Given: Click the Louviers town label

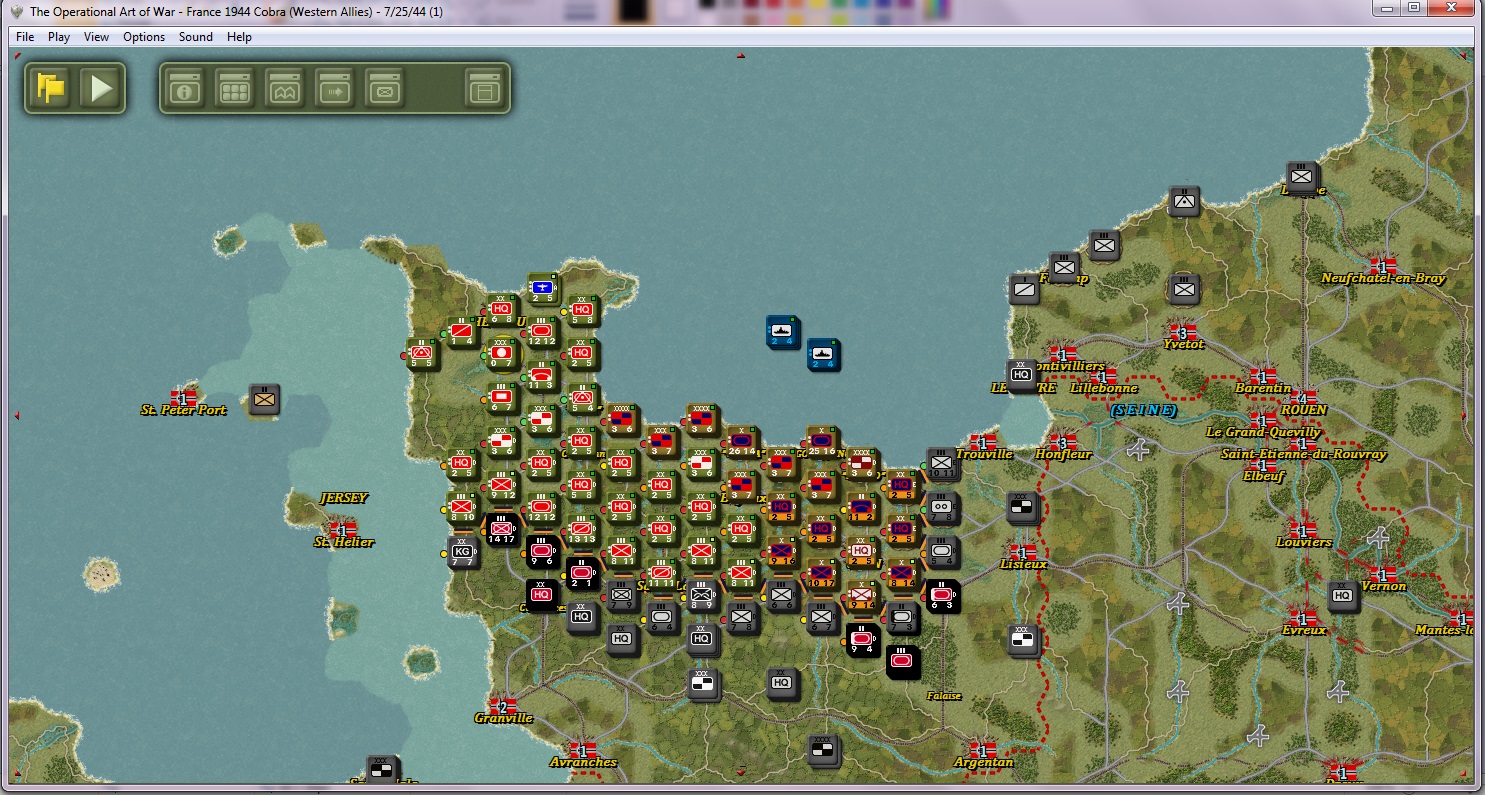Looking at the screenshot, I should pyautogui.click(x=1304, y=542).
